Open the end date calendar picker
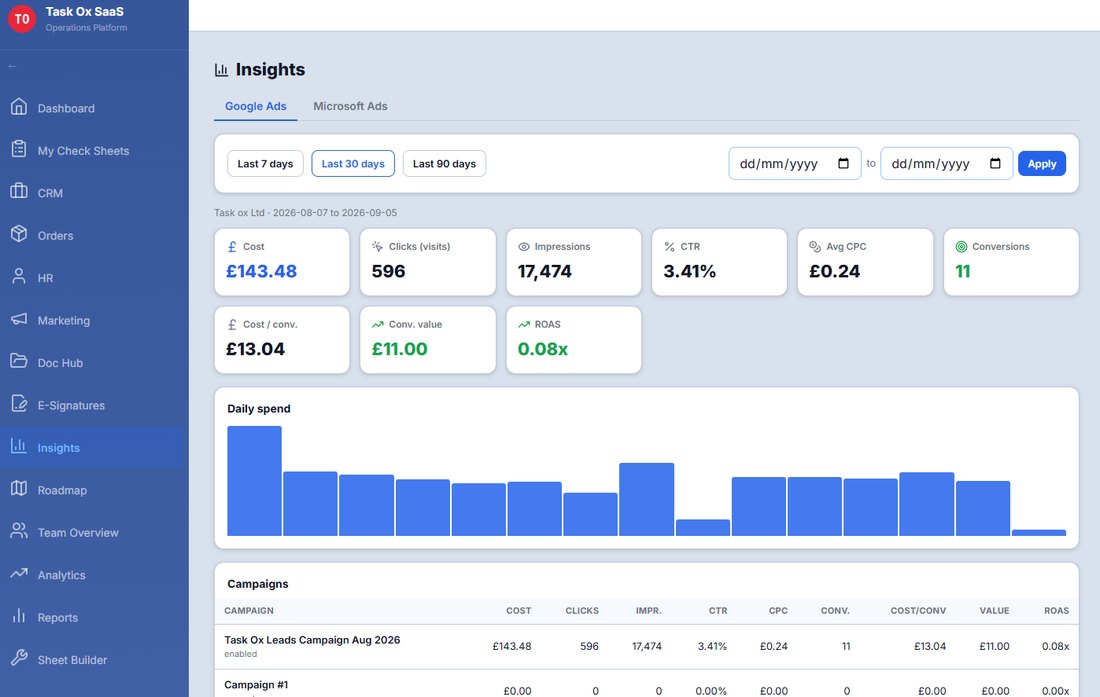 pyautogui.click(x=995, y=163)
